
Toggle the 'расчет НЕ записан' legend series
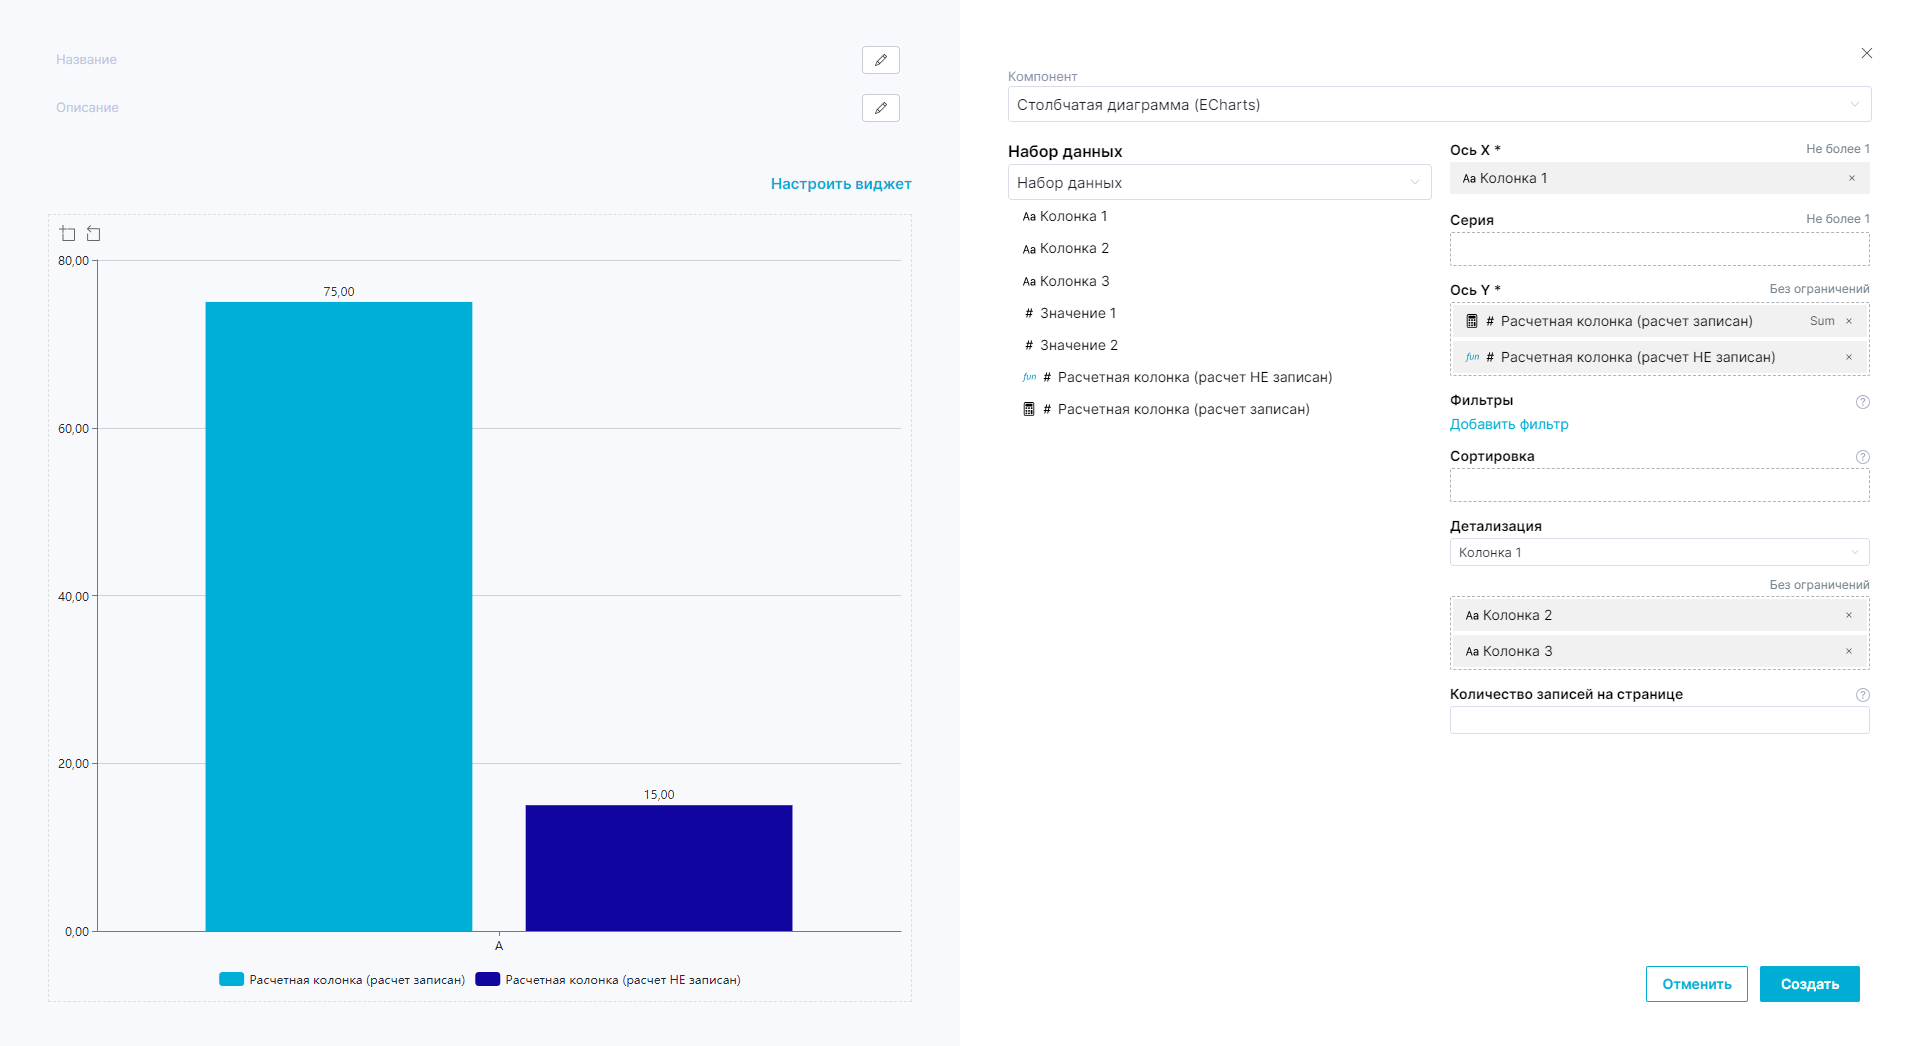click(608, 980)
